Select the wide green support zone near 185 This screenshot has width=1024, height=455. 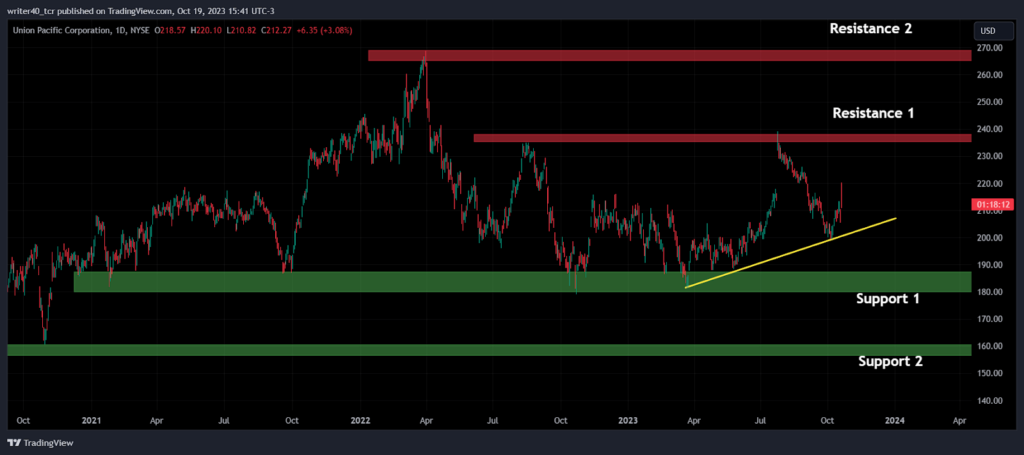click(522, 282)
